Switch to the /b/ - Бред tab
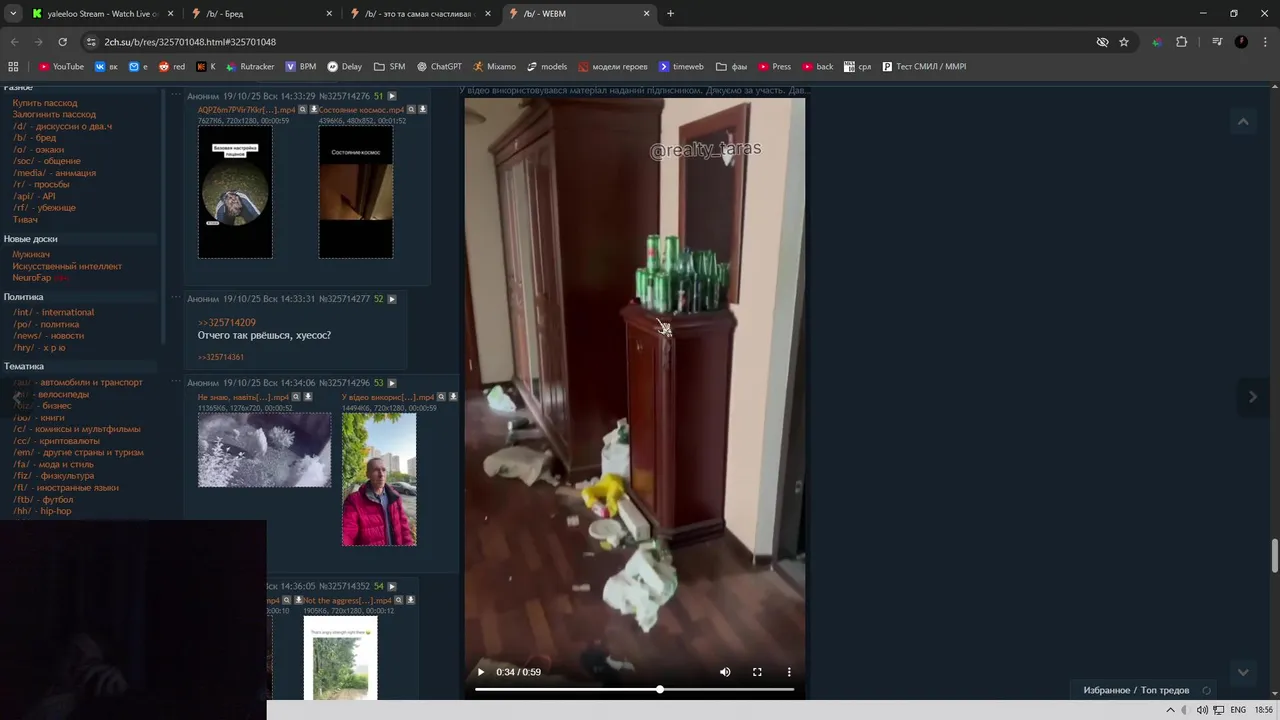1280x720 pixels. coord(260,13)
